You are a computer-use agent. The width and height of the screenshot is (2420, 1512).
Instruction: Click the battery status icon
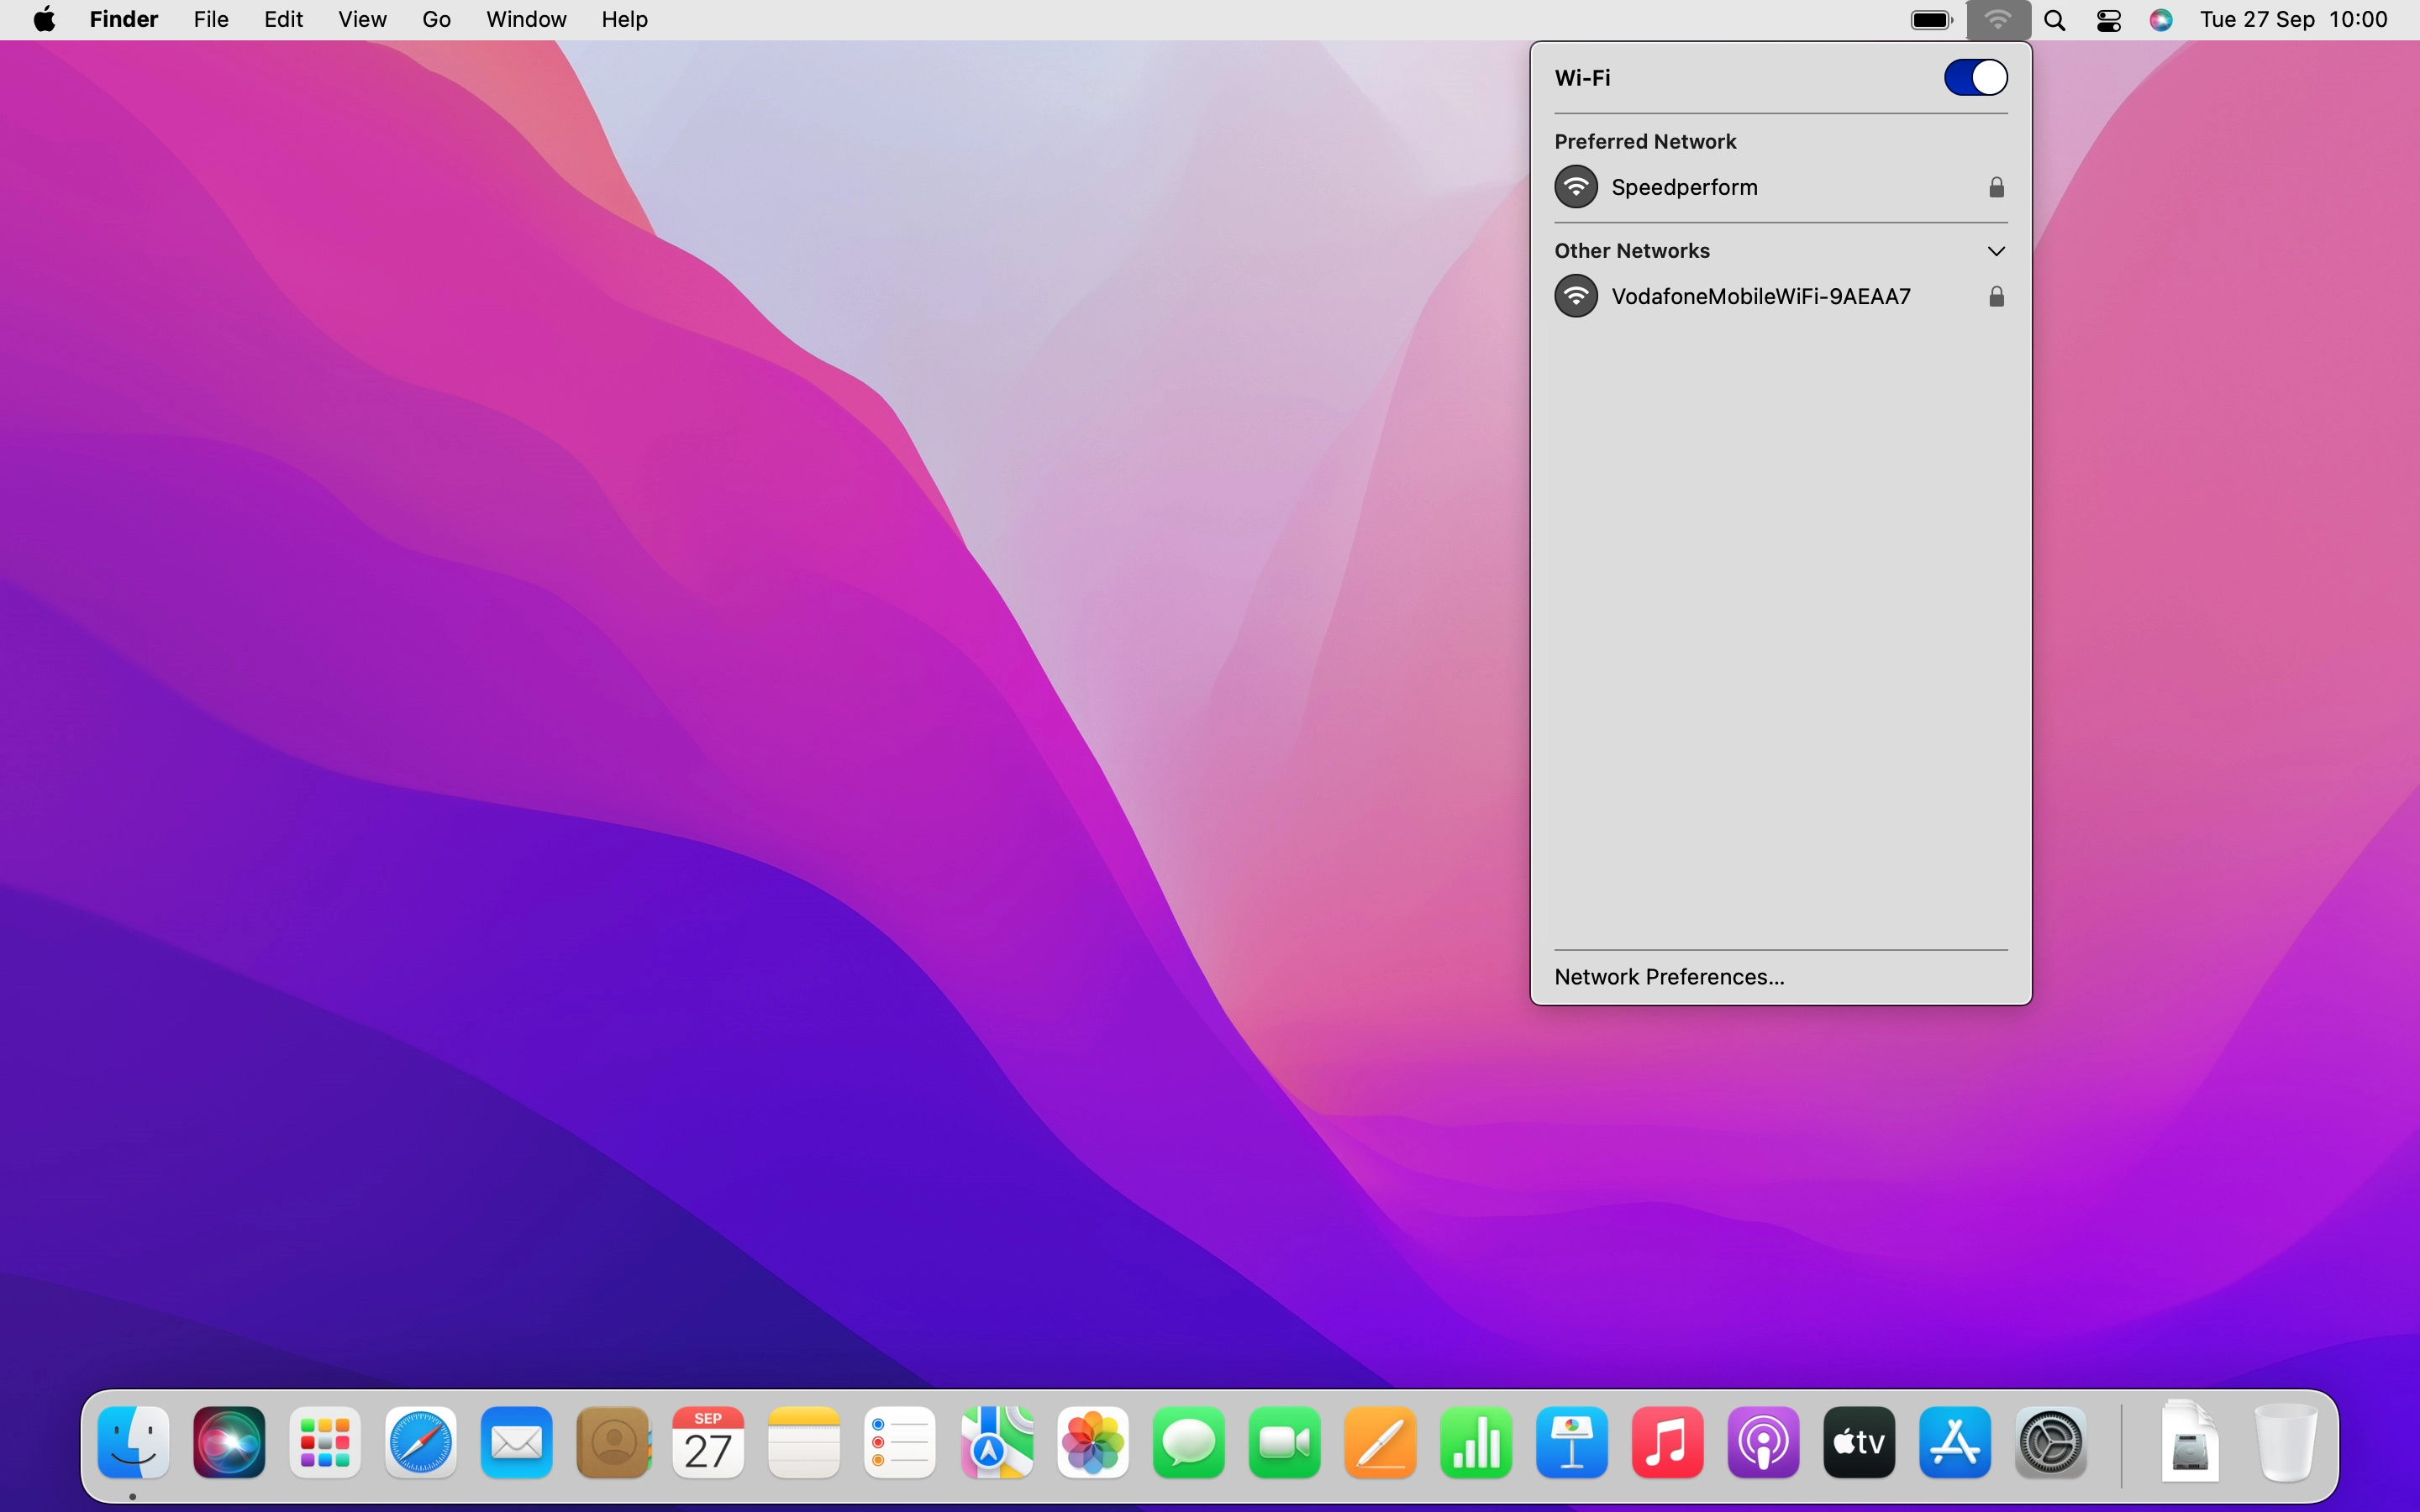pyautogui.click(x=1931, y=20)
